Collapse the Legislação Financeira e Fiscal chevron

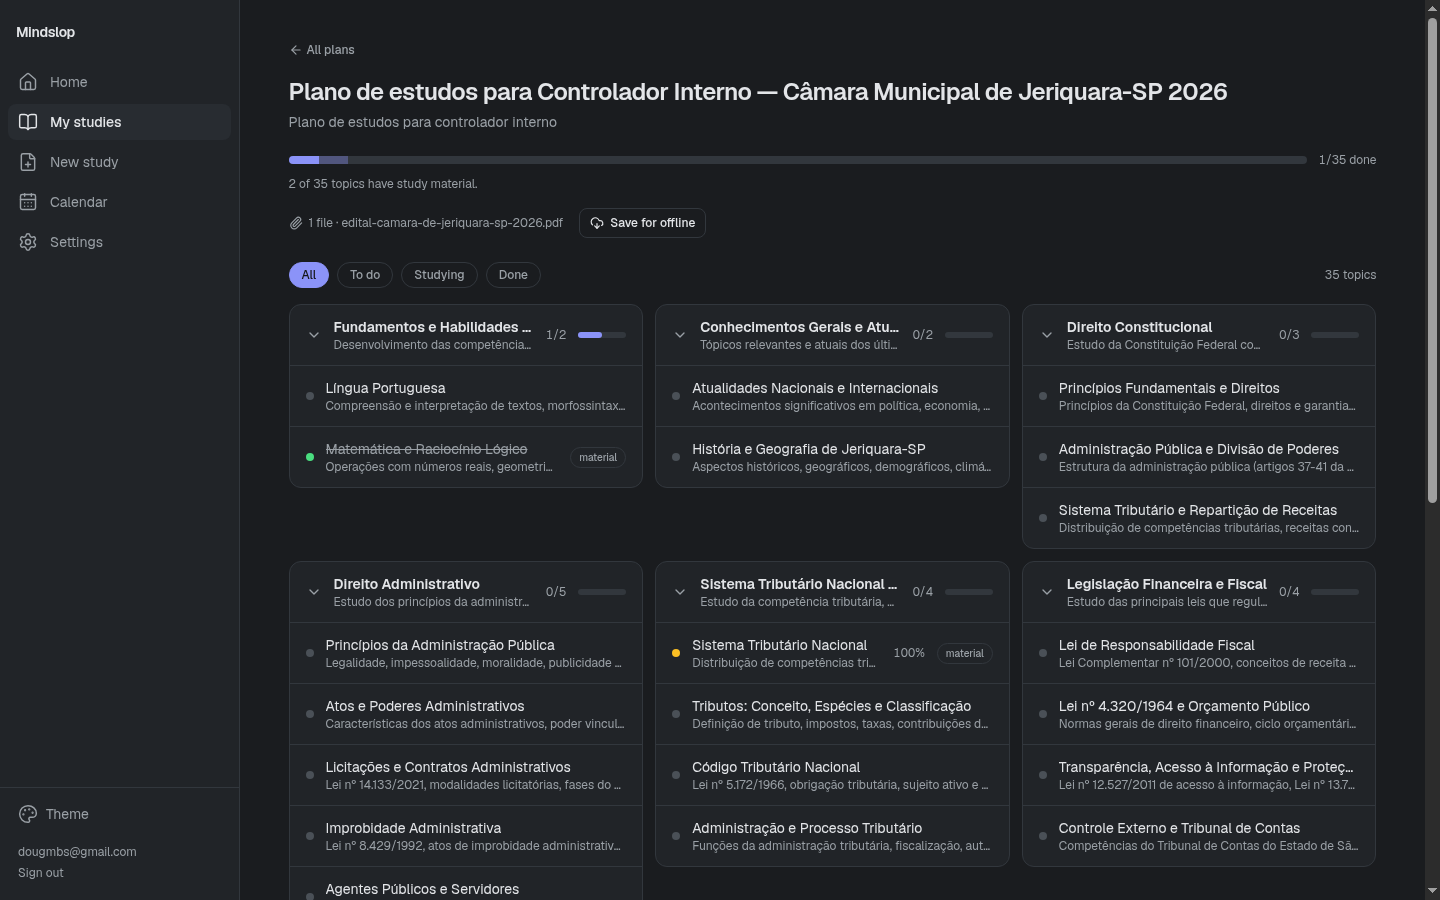(1047, 592)
